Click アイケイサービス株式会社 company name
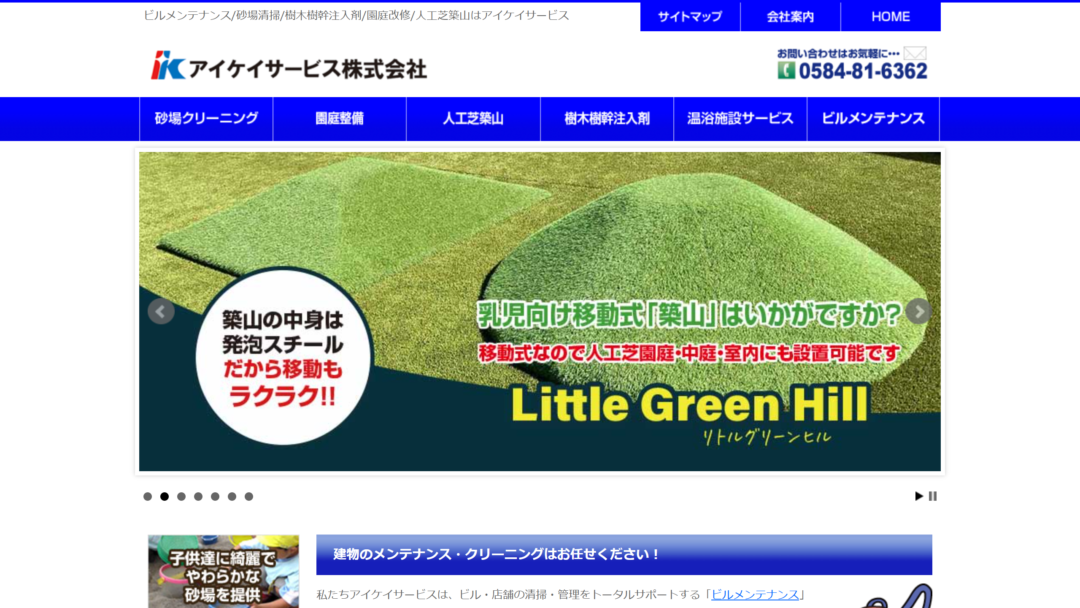This screenshot has width=1080, height=608. [x=307, y=69]
